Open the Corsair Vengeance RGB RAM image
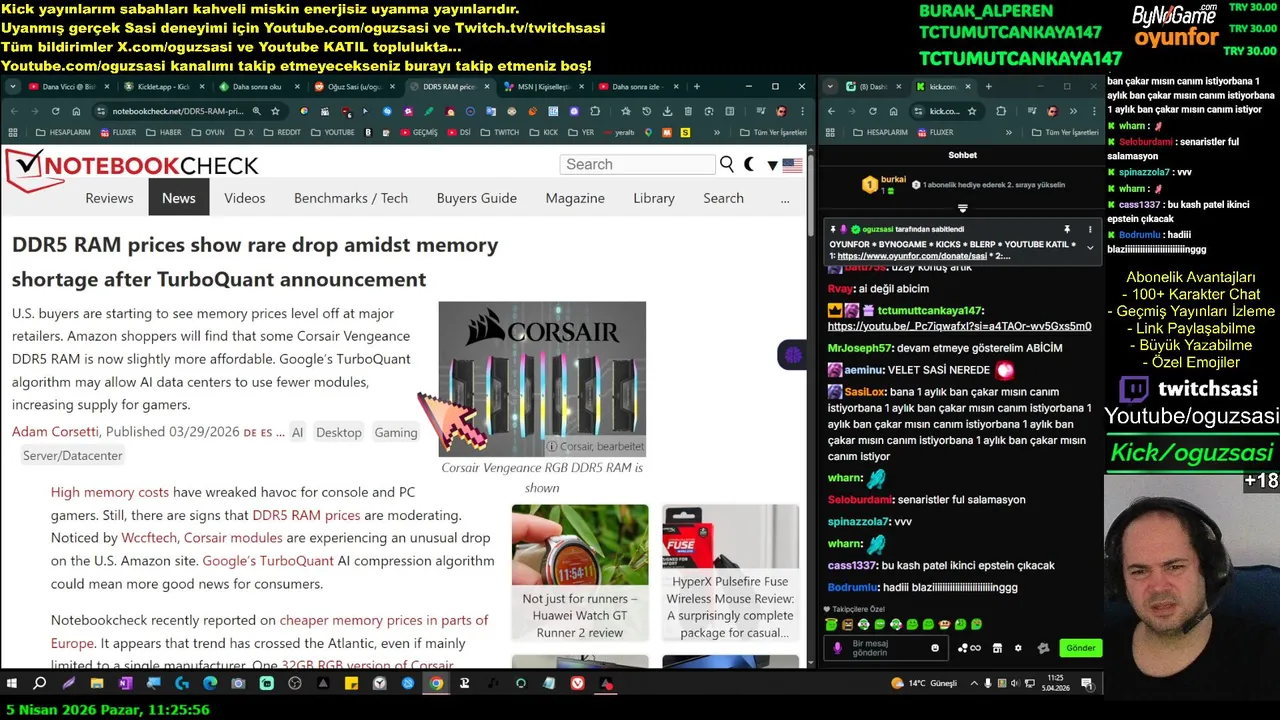Viewport: 1280px width, 720px height. pyautogui.click(x=542, y=379)
